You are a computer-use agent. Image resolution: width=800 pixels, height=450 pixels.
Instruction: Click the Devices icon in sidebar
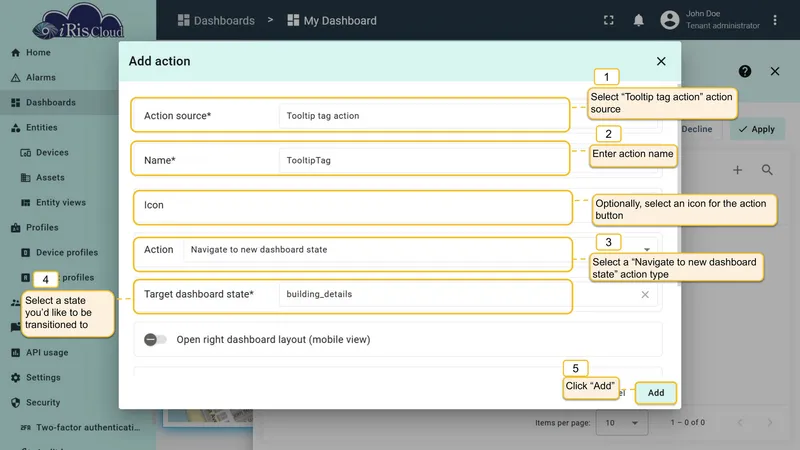click(x=26, y=153)
